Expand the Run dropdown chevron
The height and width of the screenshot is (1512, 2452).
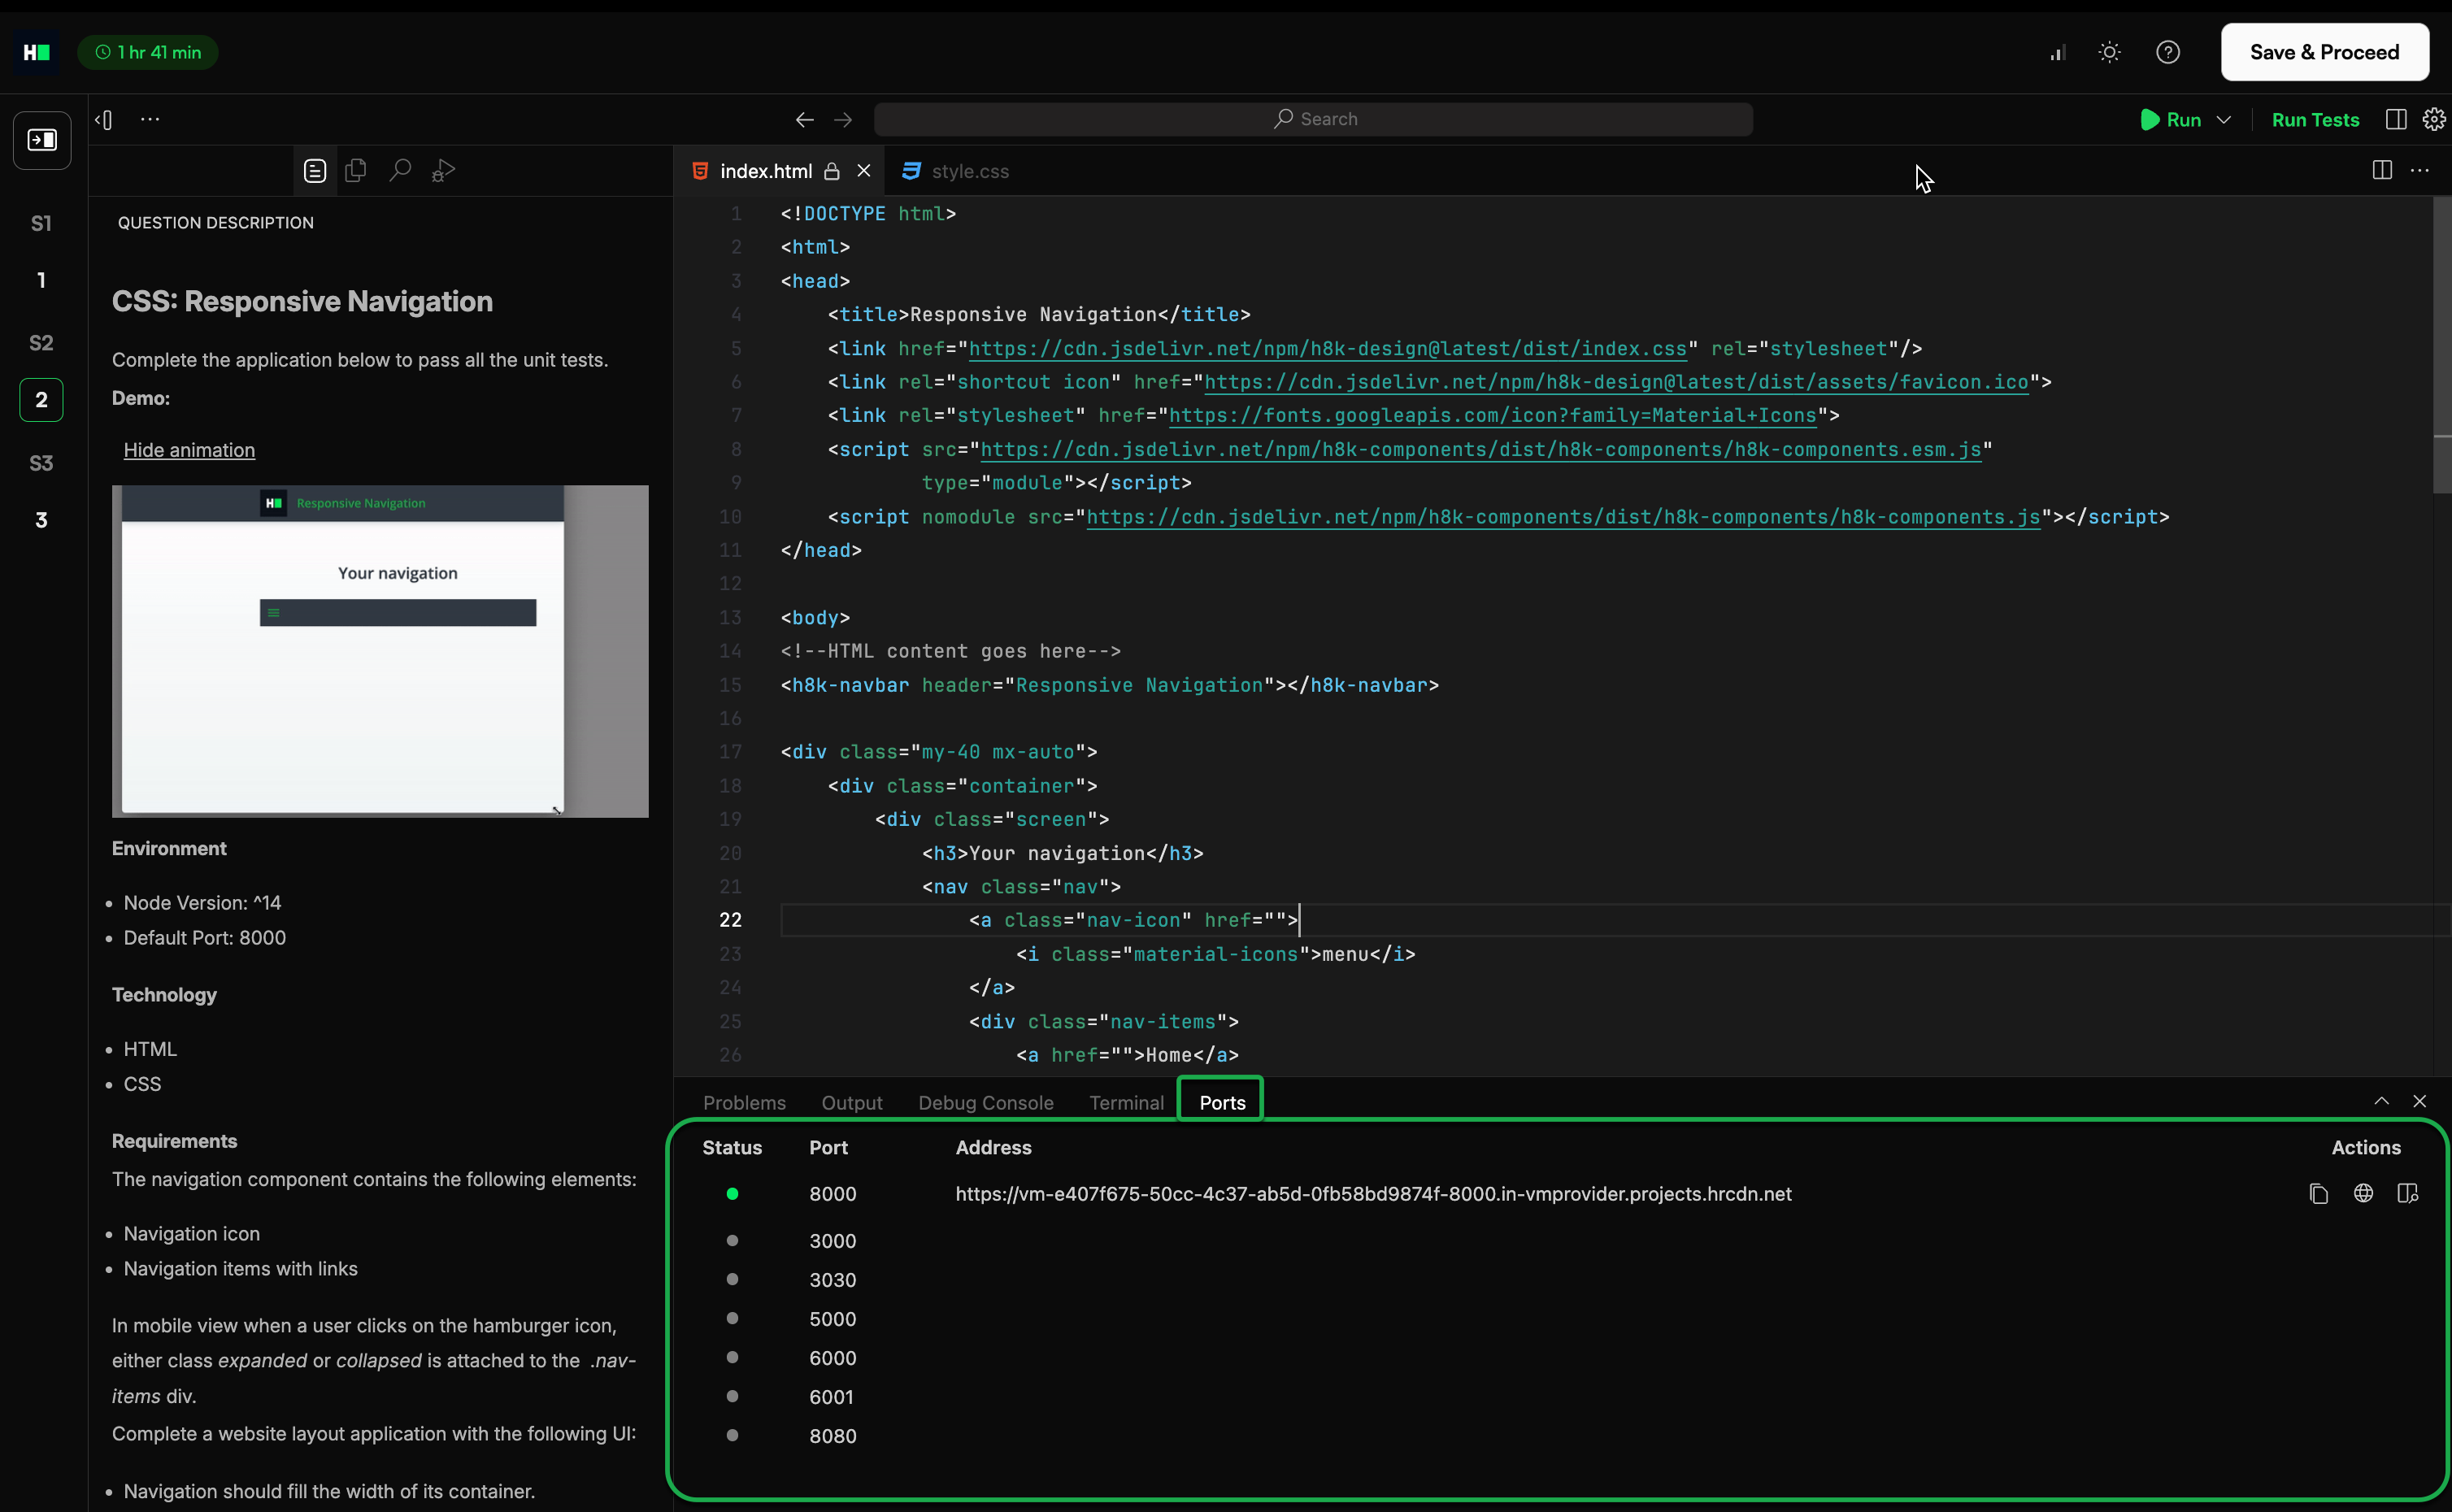[x=2223, y=120]
